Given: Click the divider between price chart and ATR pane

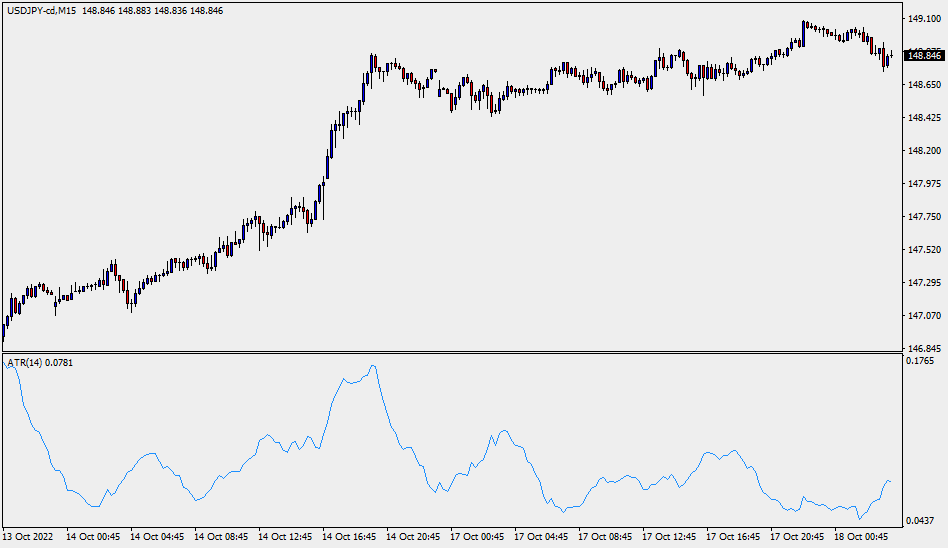Looking at the screenshot, I should pyautogui.click(x=450, y=352).
